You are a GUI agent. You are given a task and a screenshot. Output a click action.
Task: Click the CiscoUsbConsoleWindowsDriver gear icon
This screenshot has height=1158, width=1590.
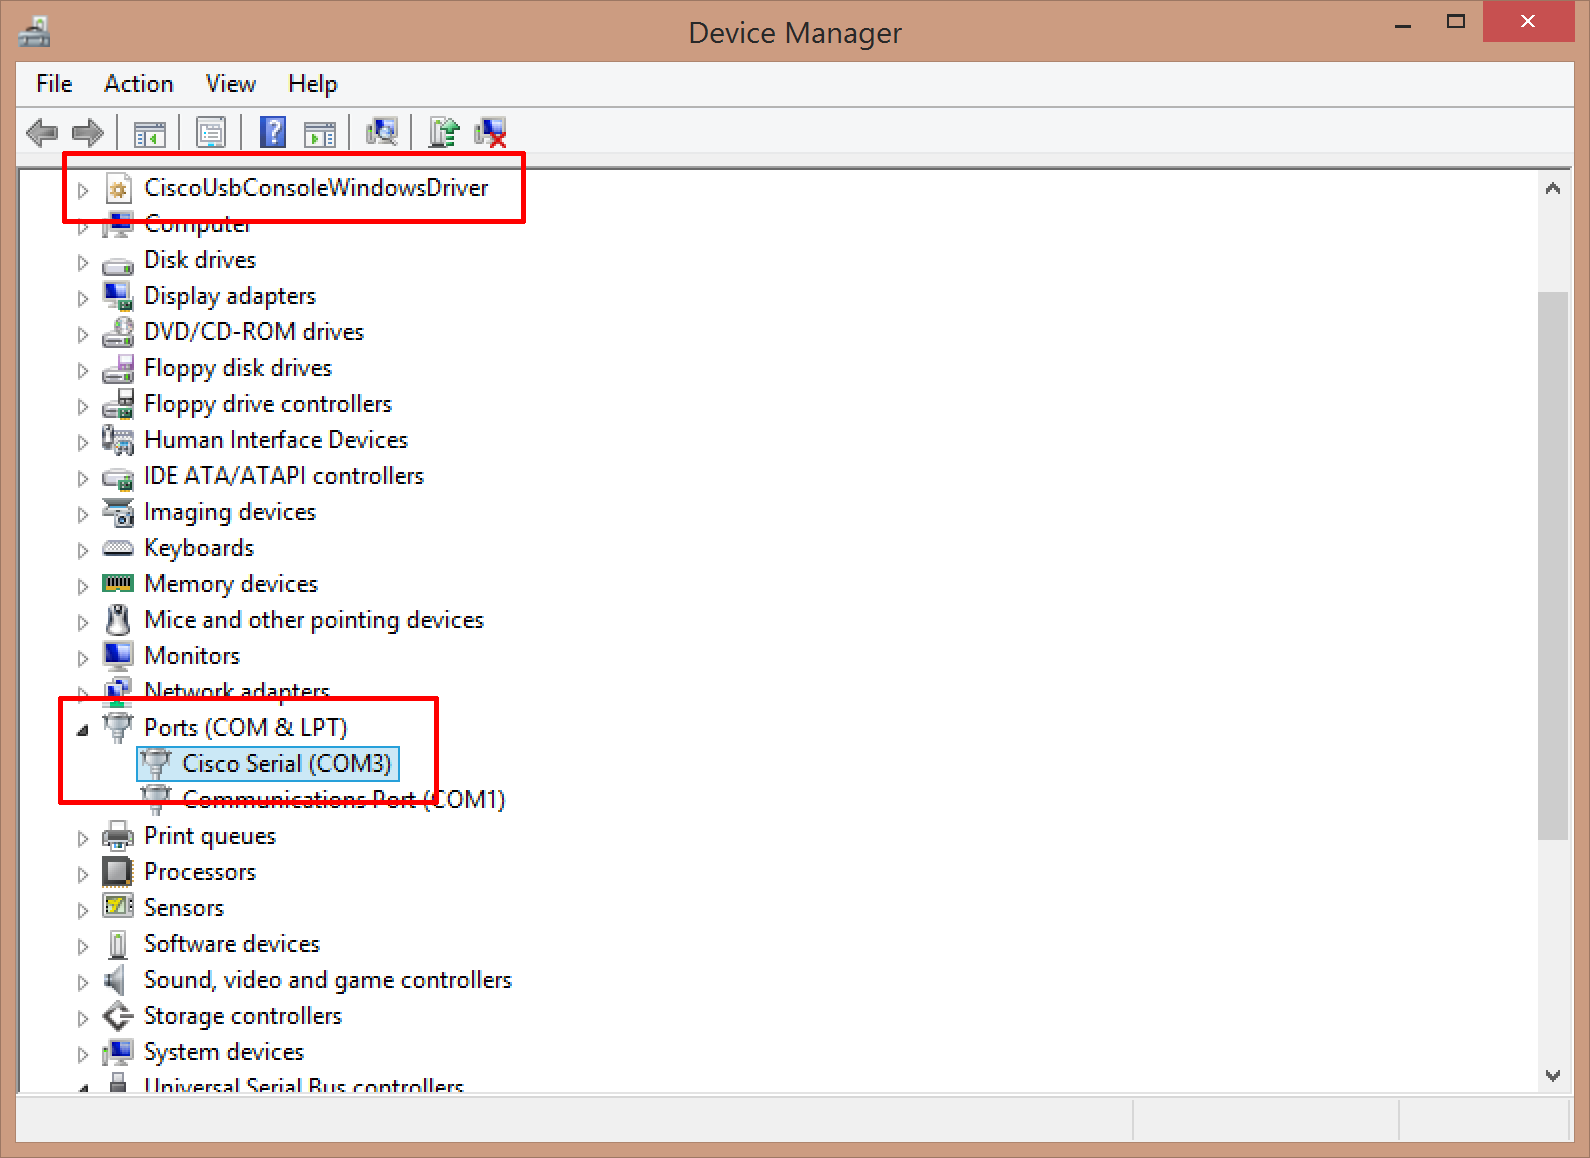click(x=118, y=188)
